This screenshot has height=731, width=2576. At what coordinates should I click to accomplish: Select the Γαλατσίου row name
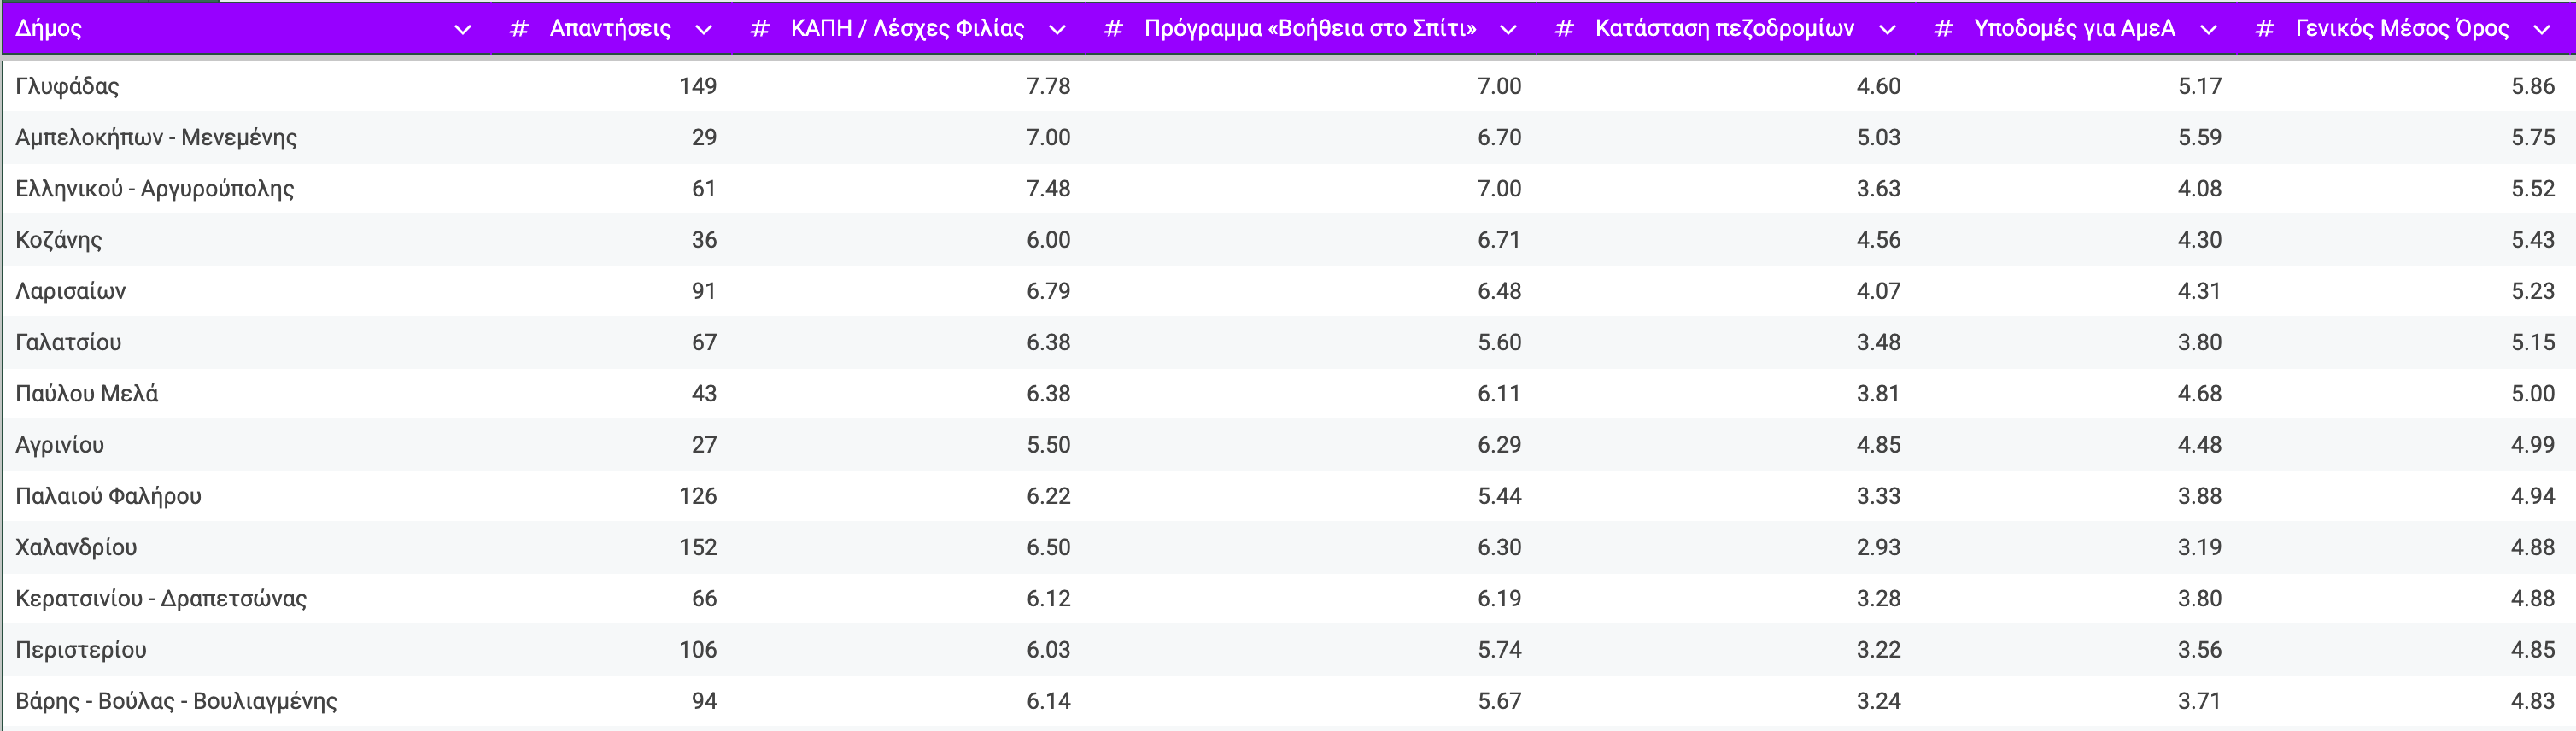coord(68,342)
